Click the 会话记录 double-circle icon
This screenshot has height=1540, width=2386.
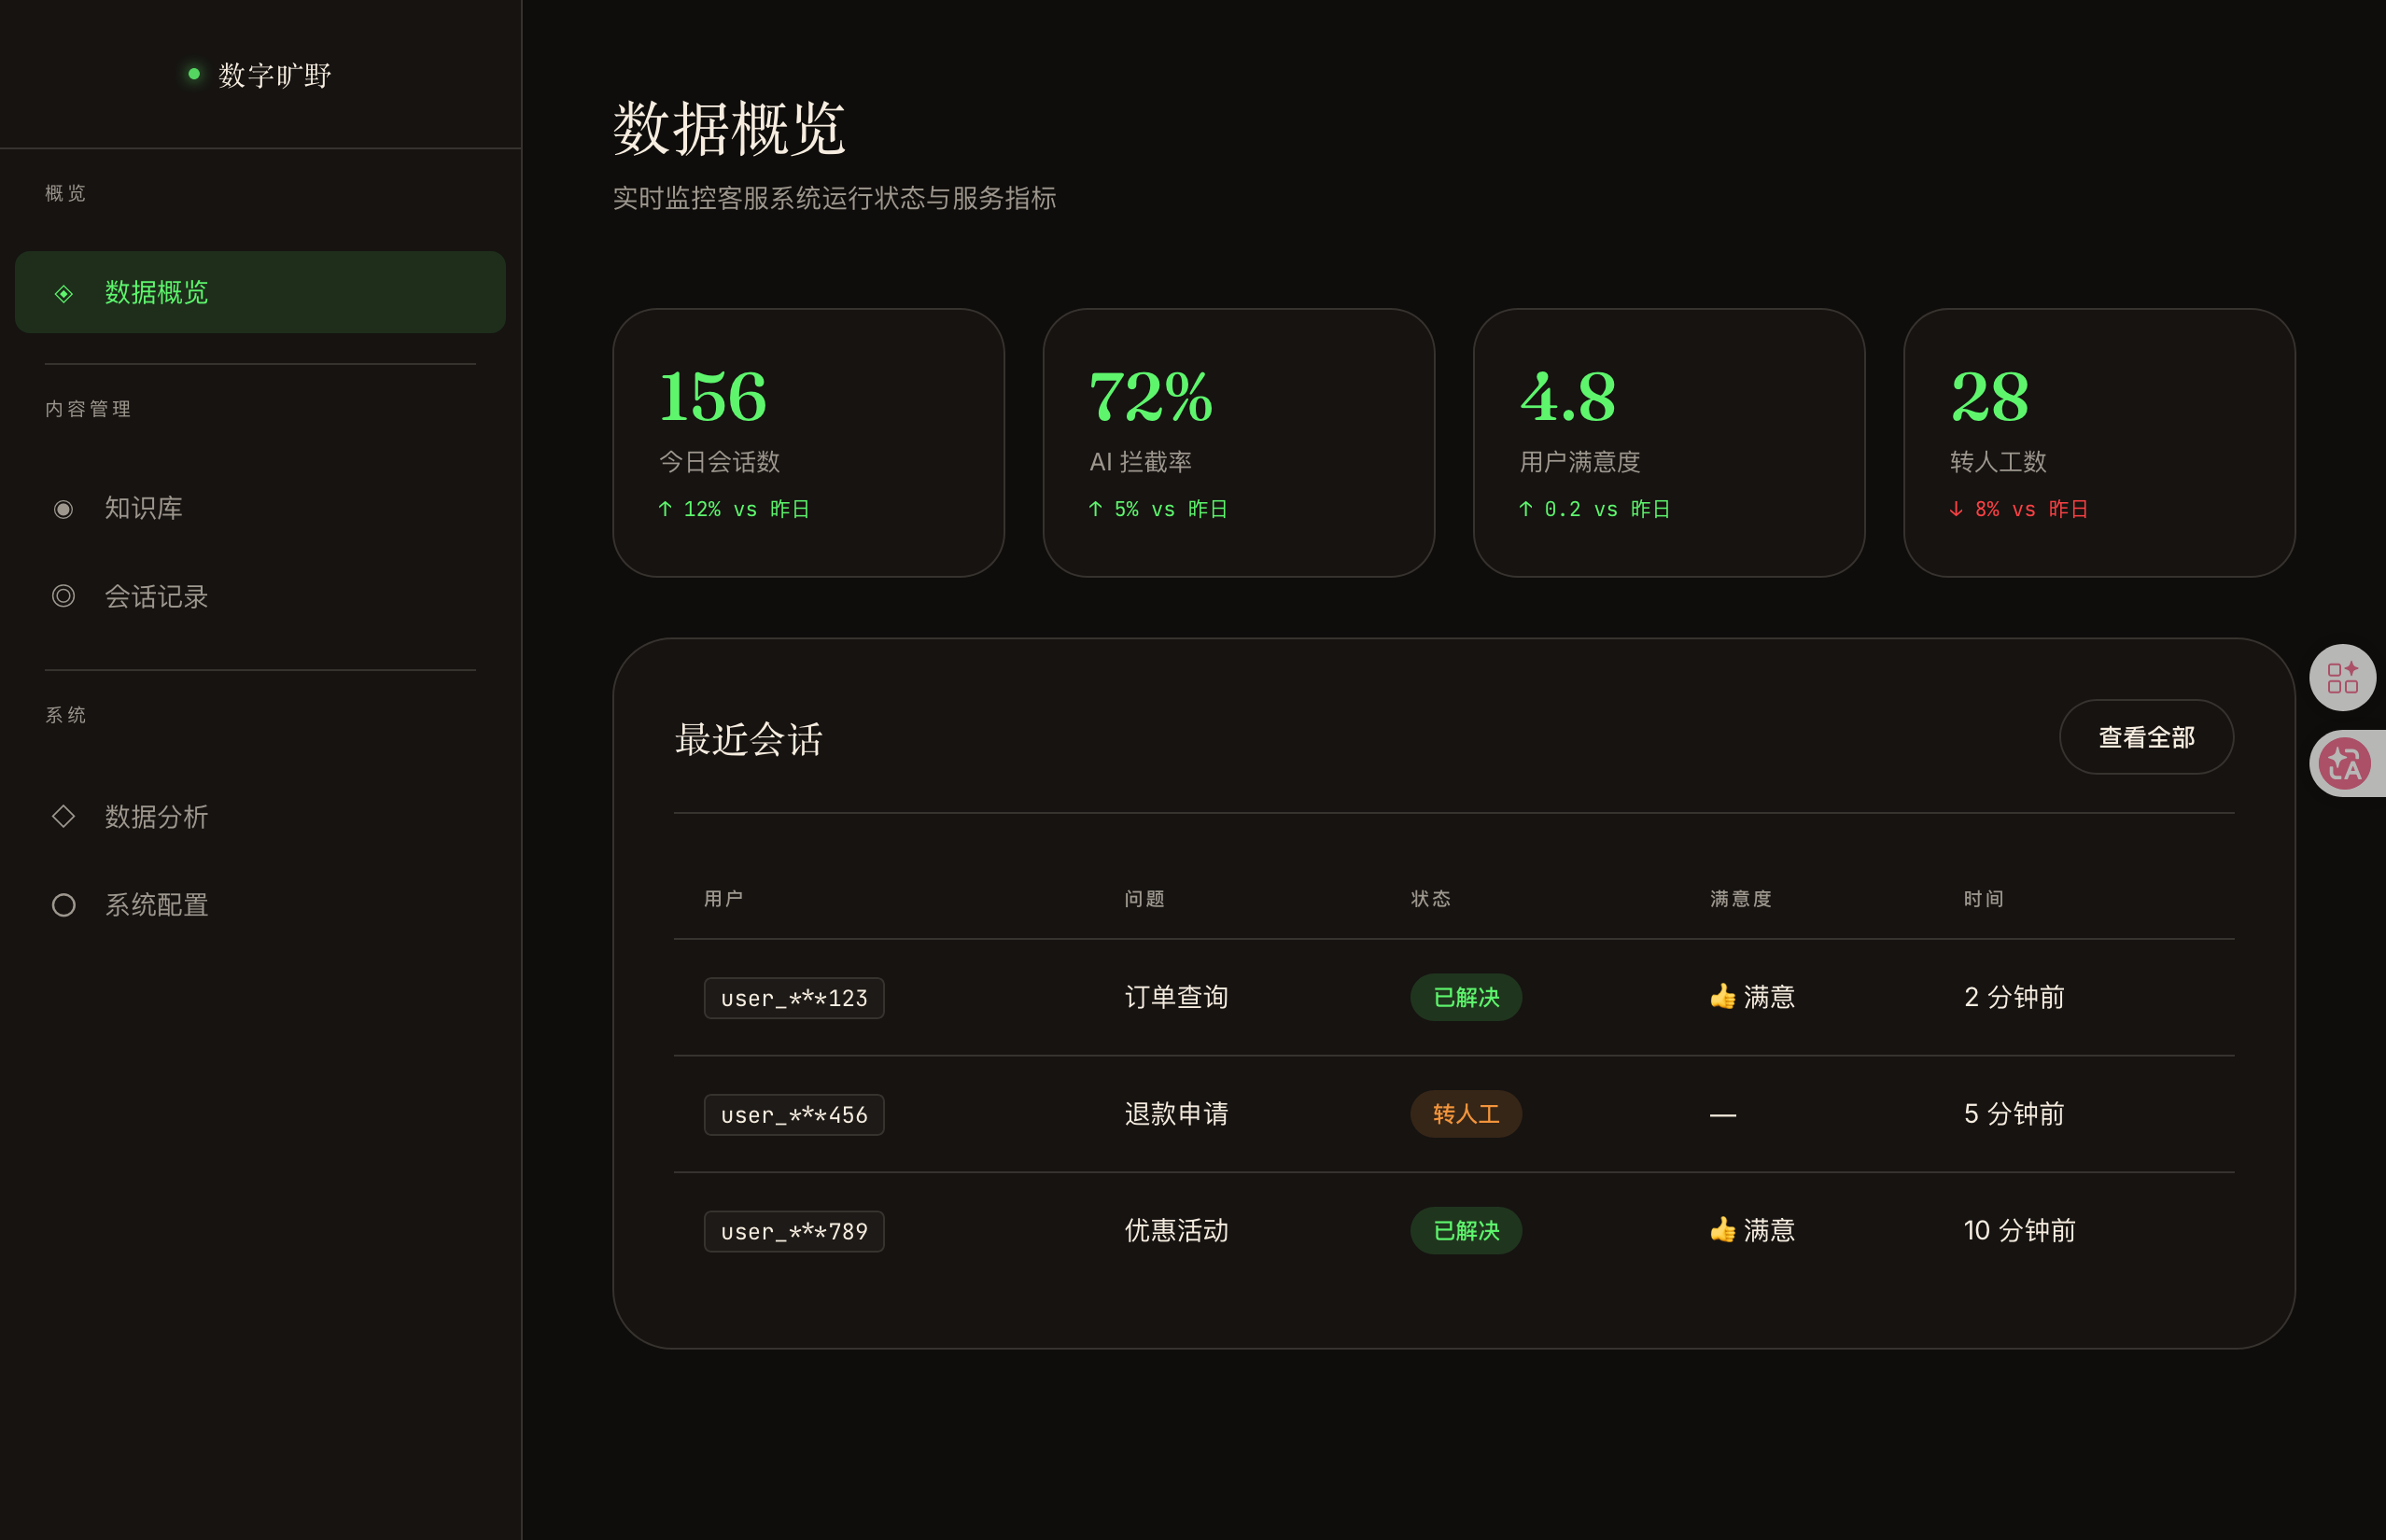pyautogui.click(x=63, y=596)
